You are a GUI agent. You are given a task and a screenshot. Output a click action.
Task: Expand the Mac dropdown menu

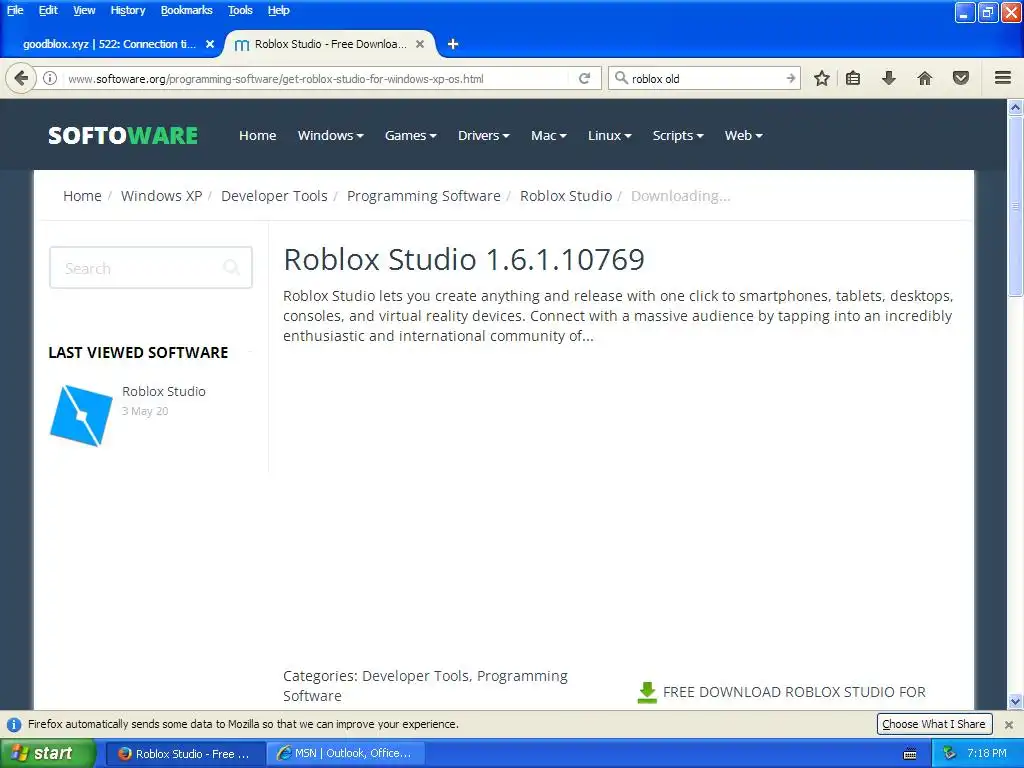pyautogui.click(x=549, y=135)
